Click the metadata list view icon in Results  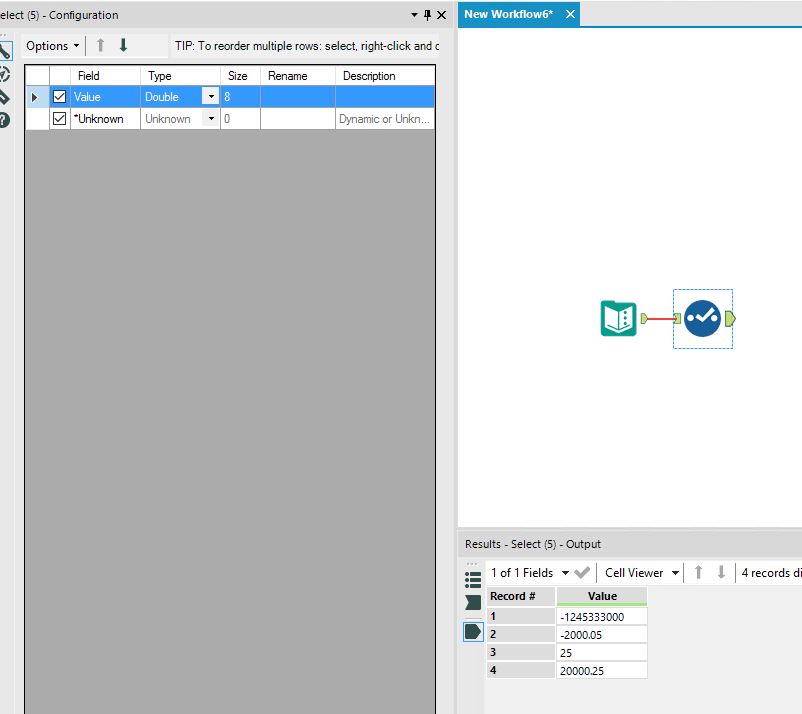coord(473,580)
